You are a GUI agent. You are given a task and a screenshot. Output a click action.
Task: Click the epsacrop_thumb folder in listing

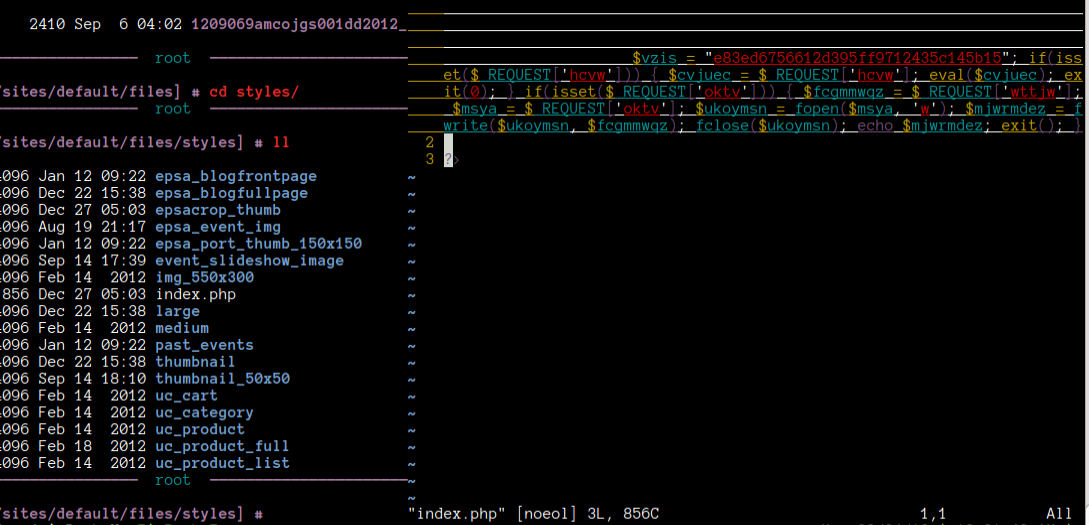pos(218,210)
